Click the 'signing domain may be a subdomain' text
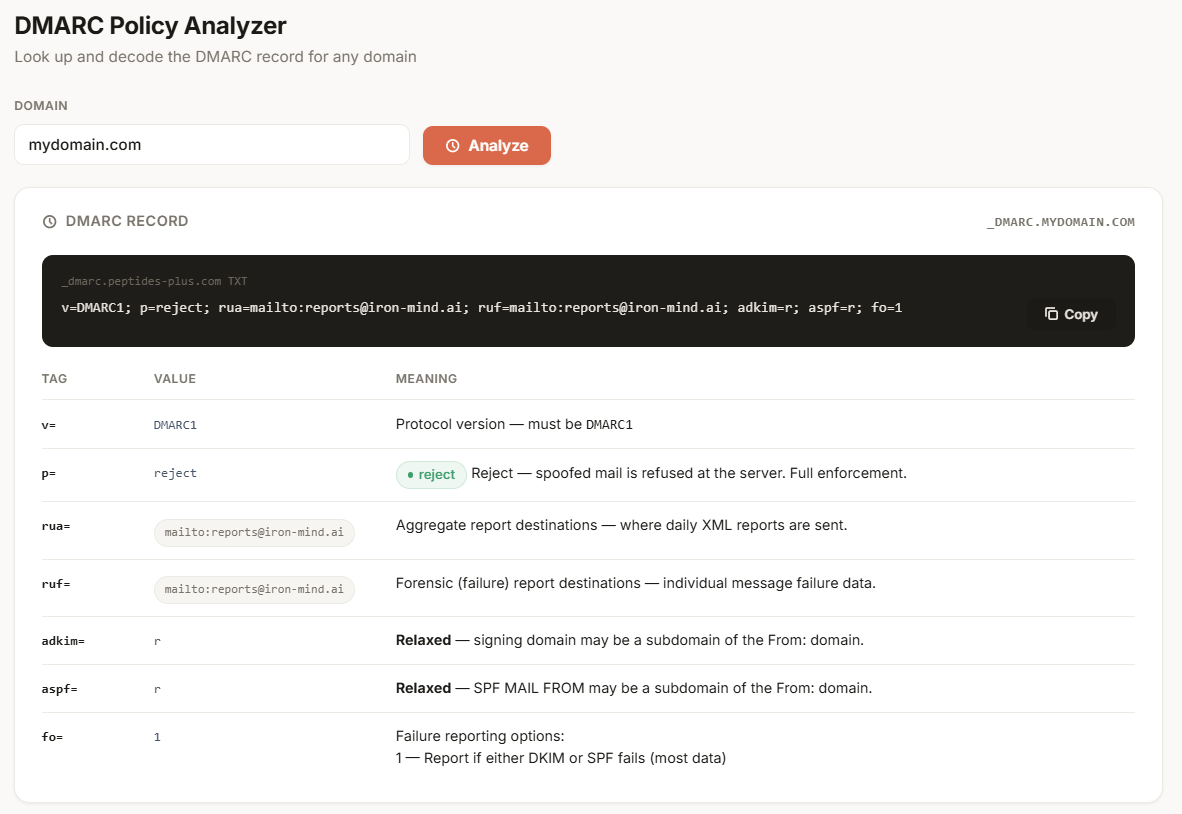The height and width of the screenshot is (814, 1182). click(629, 640)
